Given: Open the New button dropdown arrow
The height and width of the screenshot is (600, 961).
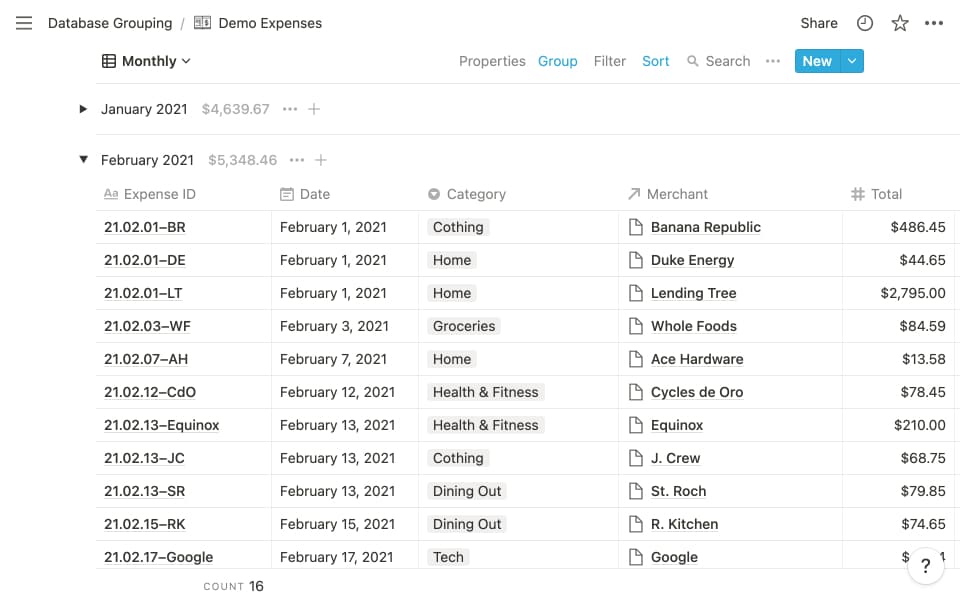Looking at the screenshot, I should coord(850,61).
